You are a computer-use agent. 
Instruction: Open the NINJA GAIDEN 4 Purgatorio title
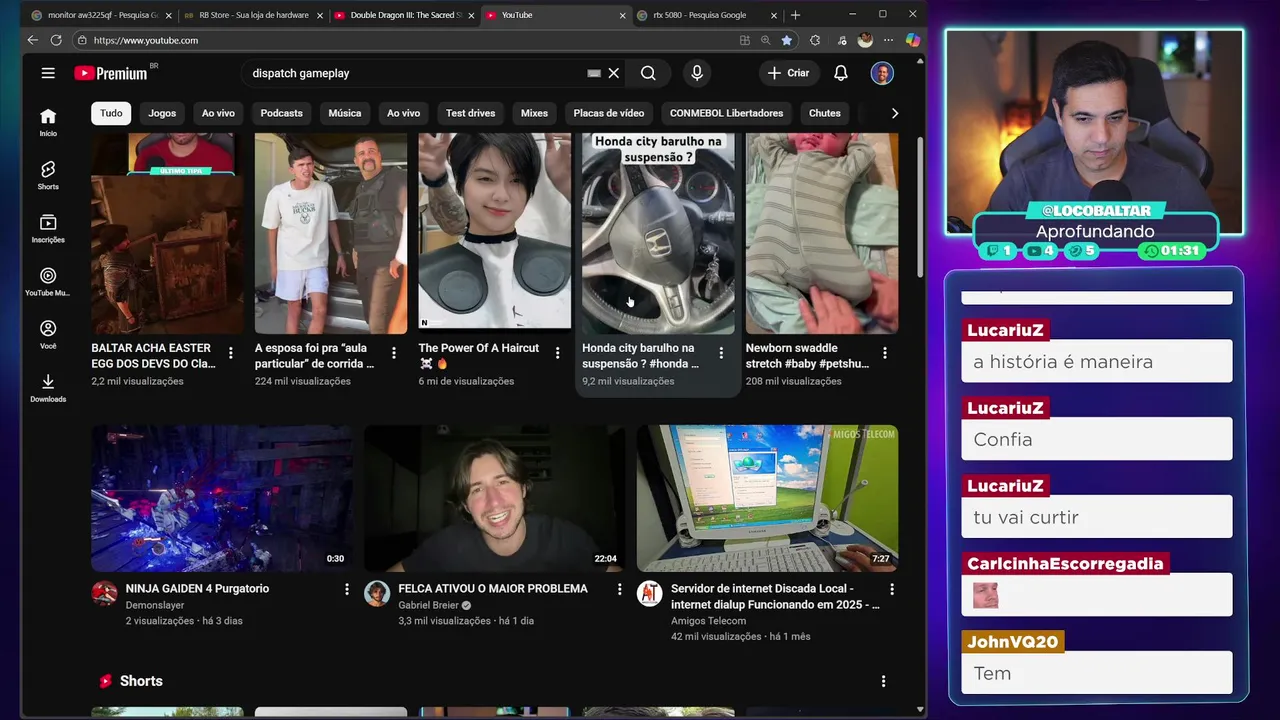pyautogui.click(x=197, y=589)
